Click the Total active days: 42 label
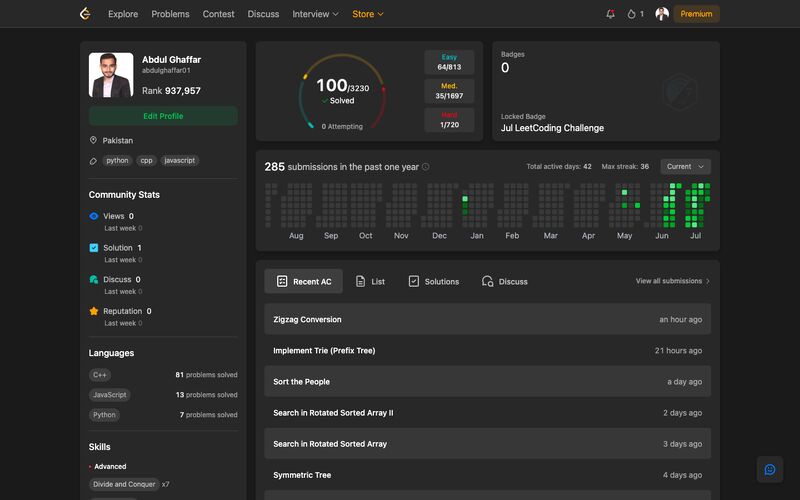 [559, 166]
